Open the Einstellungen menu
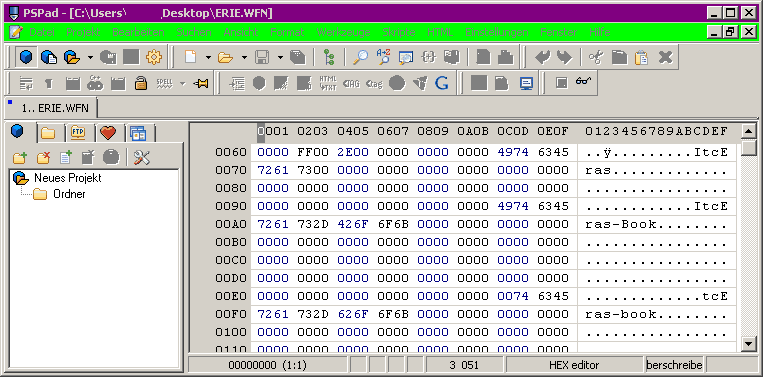The width and height of the screenshot is (763, 377). [496, 32]
